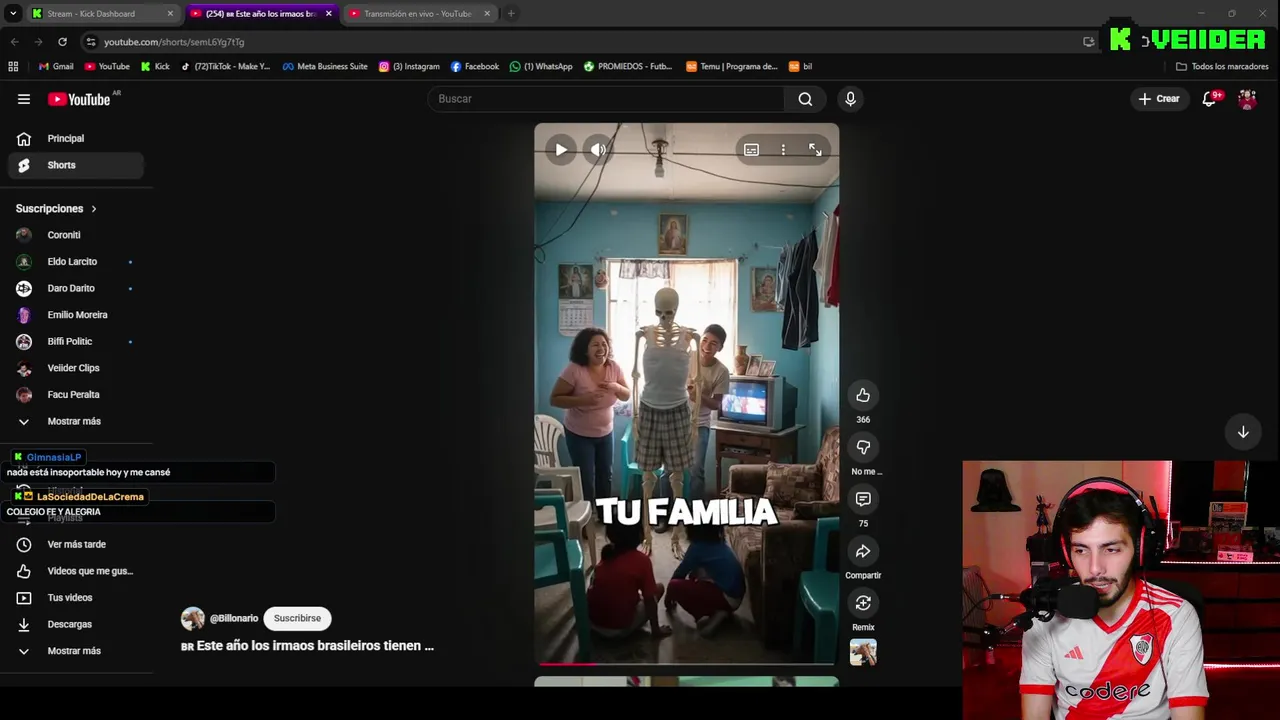Expand the Suscripciones section

[56, 209]
